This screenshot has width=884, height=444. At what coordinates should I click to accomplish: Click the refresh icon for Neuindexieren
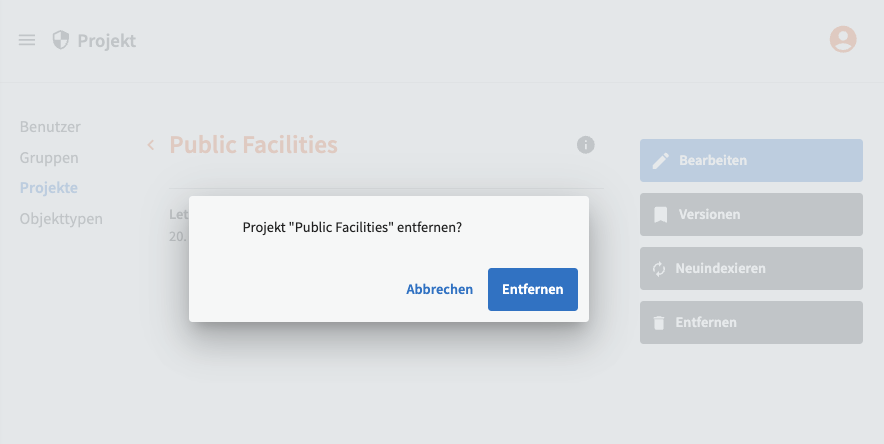click(x=659, y=268)
